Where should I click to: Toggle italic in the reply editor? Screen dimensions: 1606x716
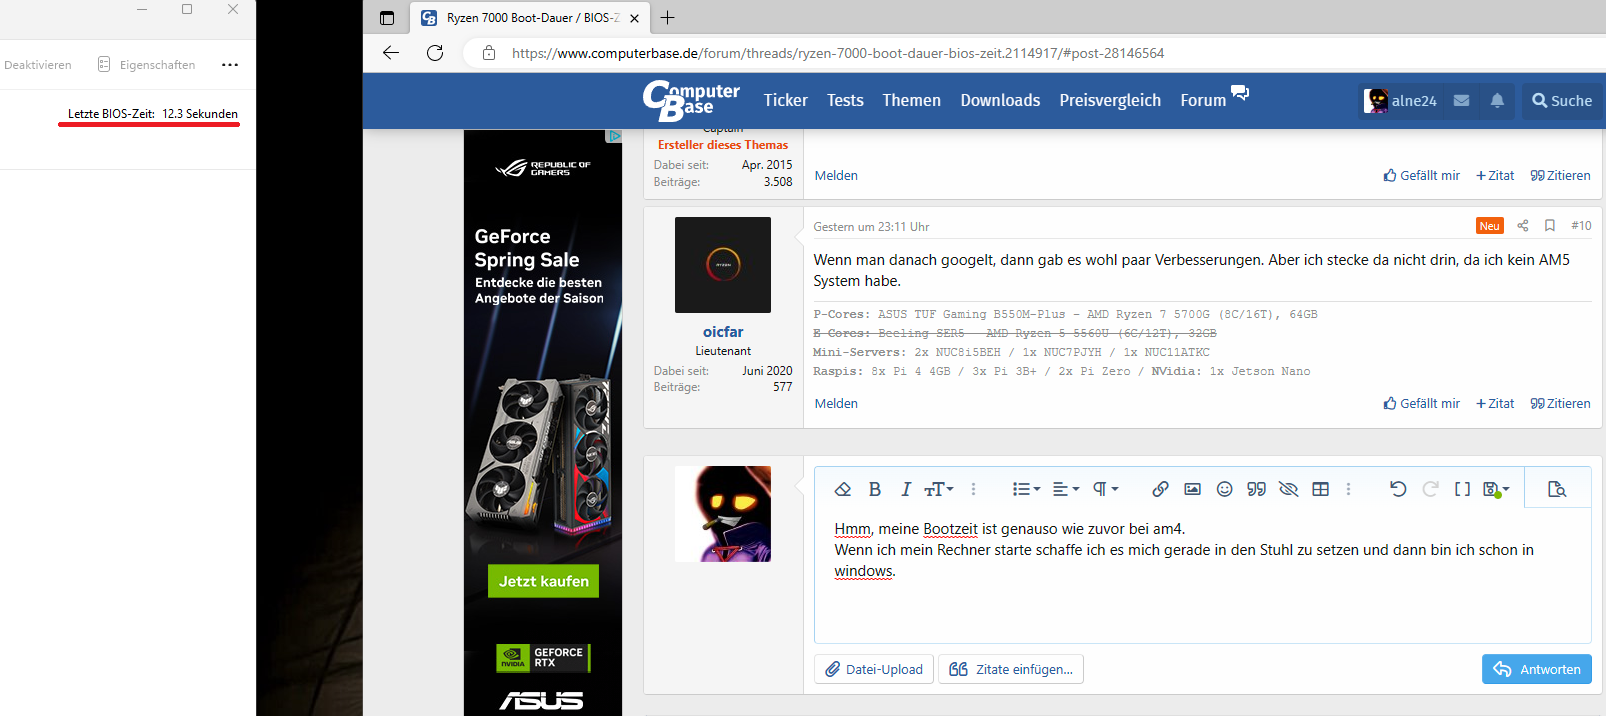point(905,489)
